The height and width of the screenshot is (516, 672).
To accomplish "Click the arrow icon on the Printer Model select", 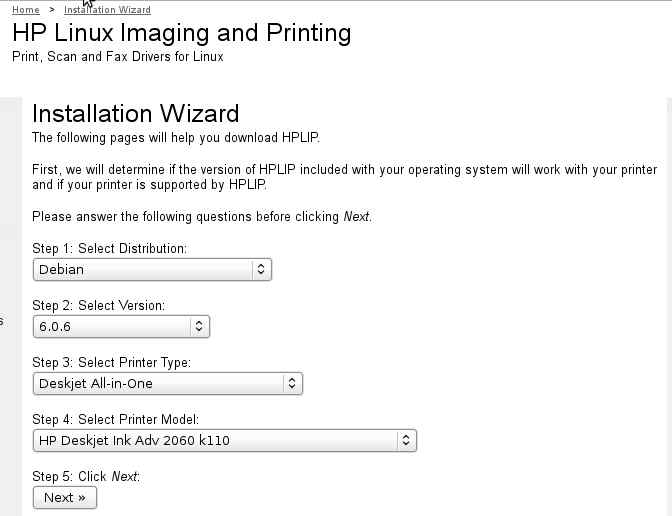I will pos(405,440).
